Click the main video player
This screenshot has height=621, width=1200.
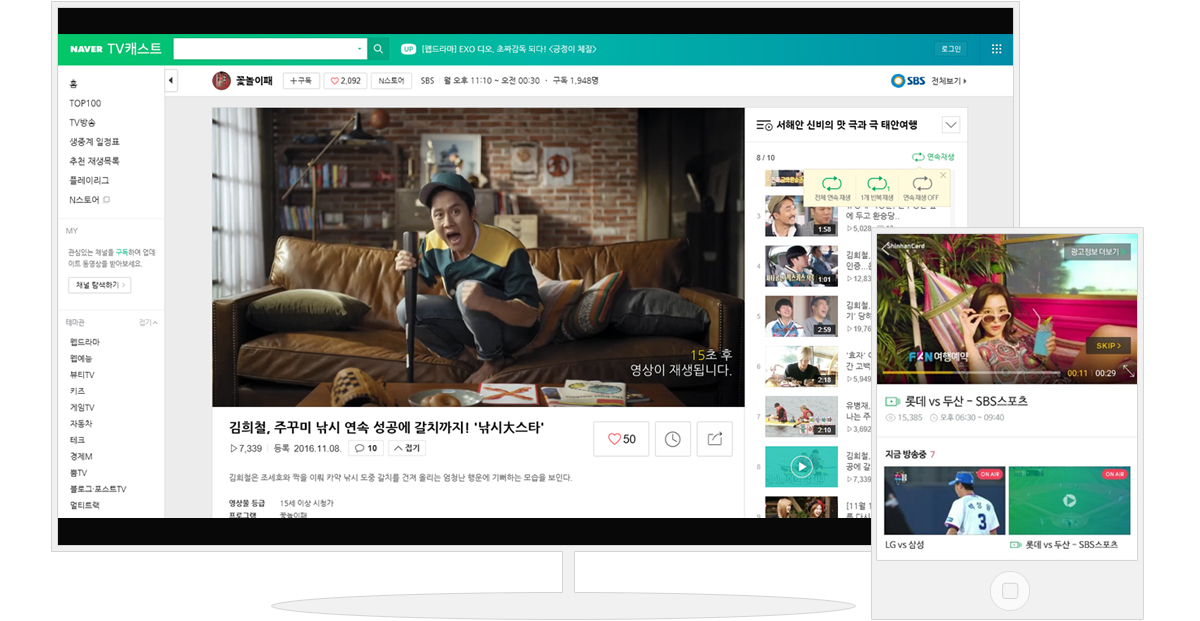tap(478, 257)
